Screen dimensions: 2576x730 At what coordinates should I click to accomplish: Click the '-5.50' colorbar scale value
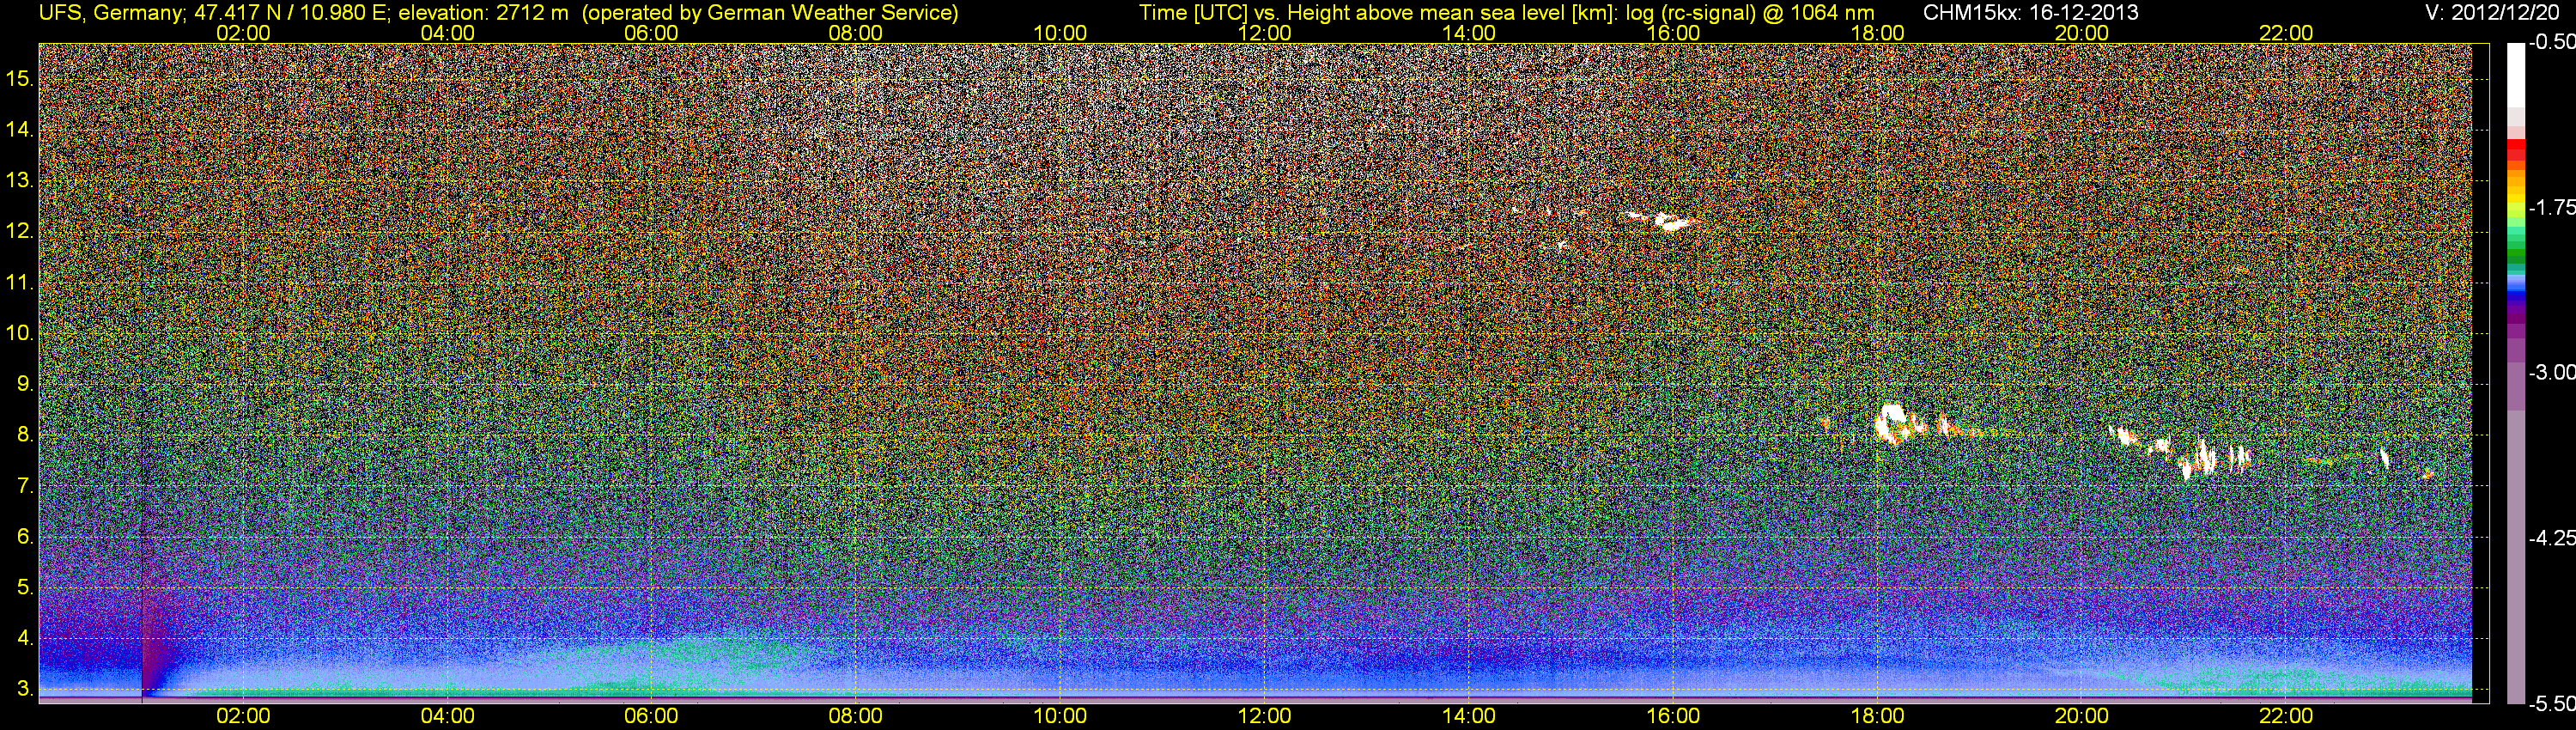(x=2551, y=704)
